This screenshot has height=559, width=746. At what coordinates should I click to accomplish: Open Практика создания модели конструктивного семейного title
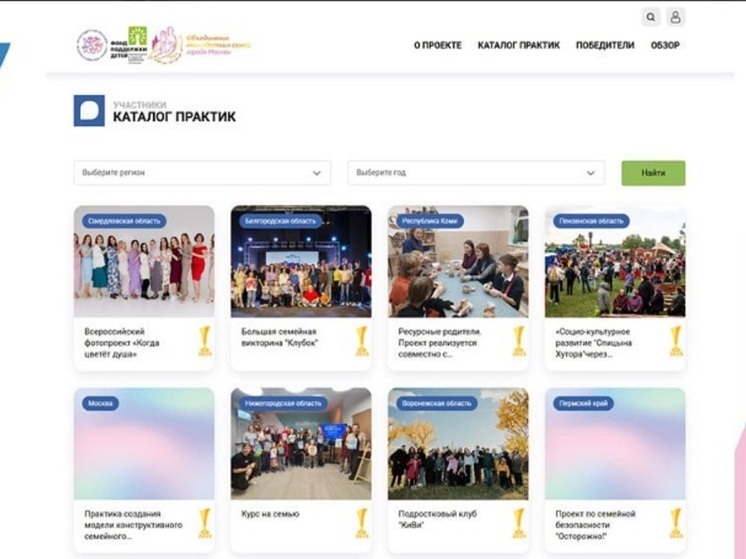click(x=133, y=525)
